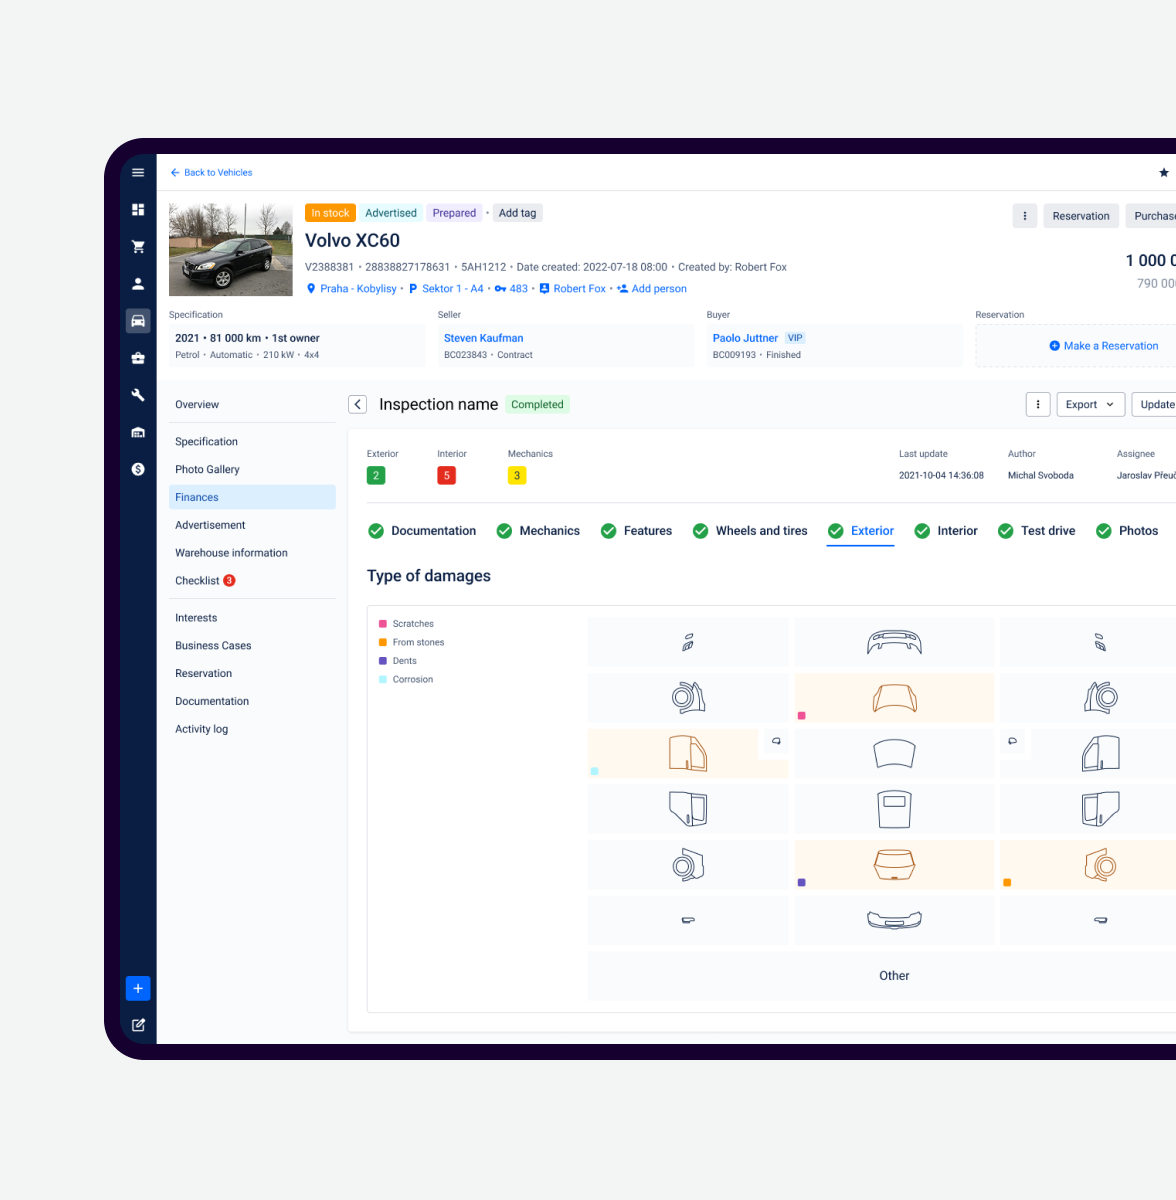Click Dents purple legend swatch
This screenshot has height=1200, width=1176.
pos(383,661)
